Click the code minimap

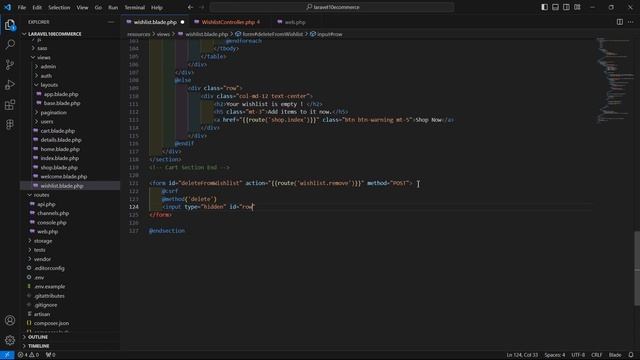click(x=615, y=80)
